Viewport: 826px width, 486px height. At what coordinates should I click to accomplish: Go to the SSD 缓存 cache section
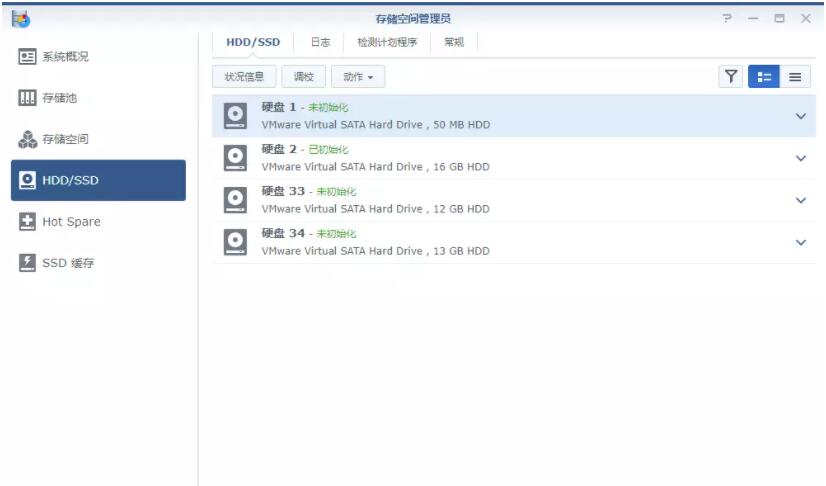[98, 263]
